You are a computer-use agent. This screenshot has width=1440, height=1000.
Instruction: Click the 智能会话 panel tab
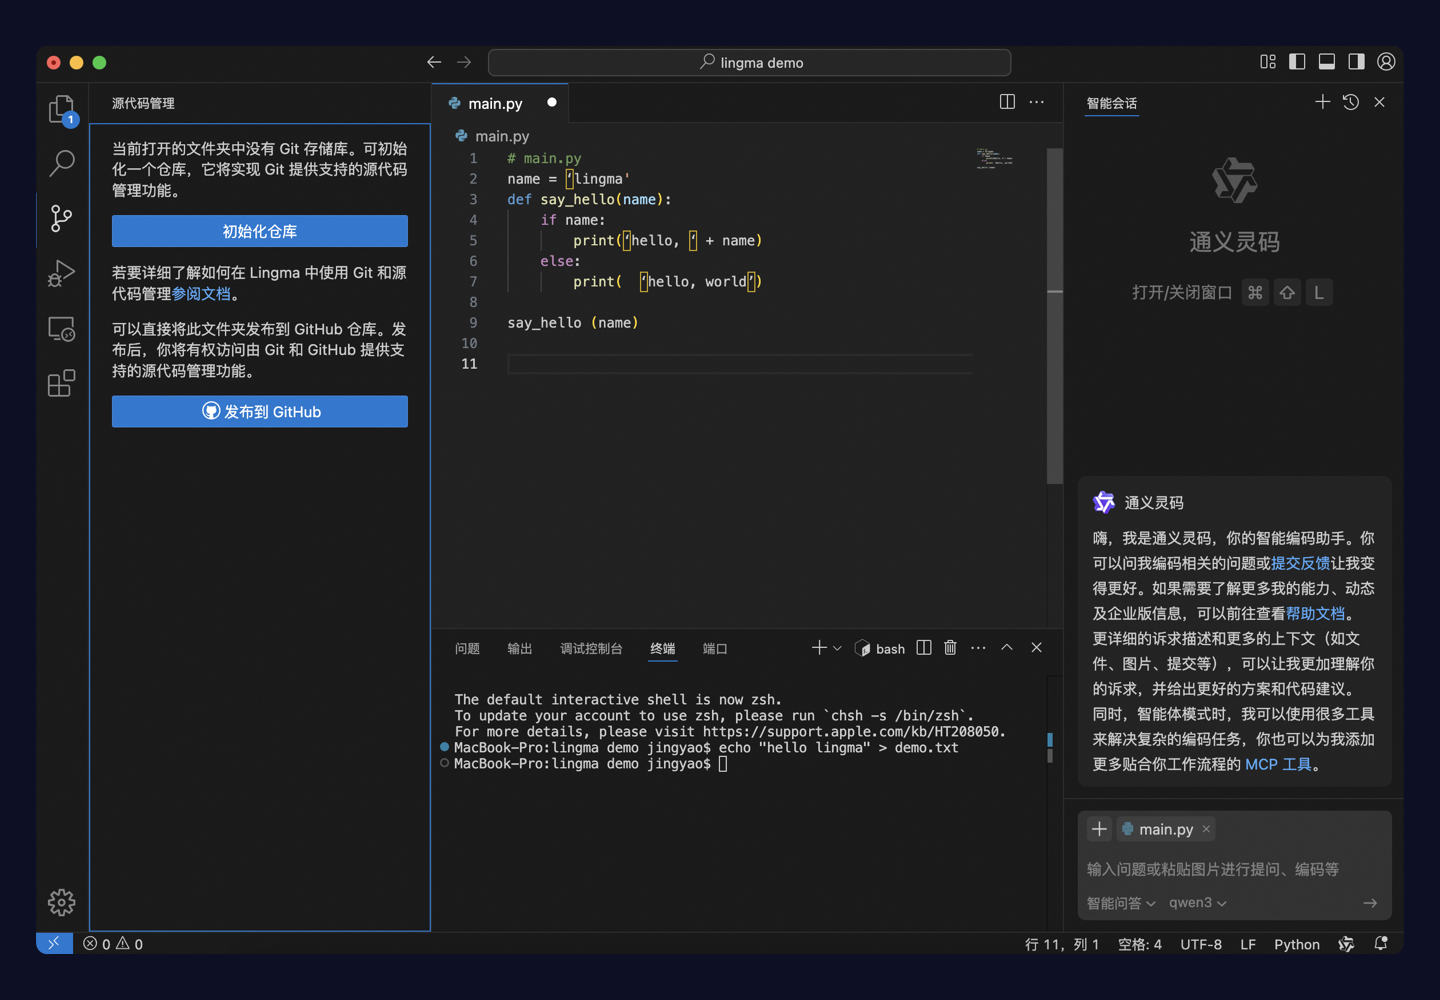1112,103
